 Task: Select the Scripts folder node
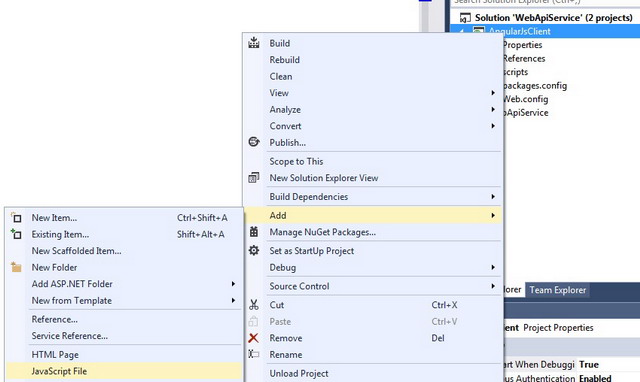click(516, 72)
